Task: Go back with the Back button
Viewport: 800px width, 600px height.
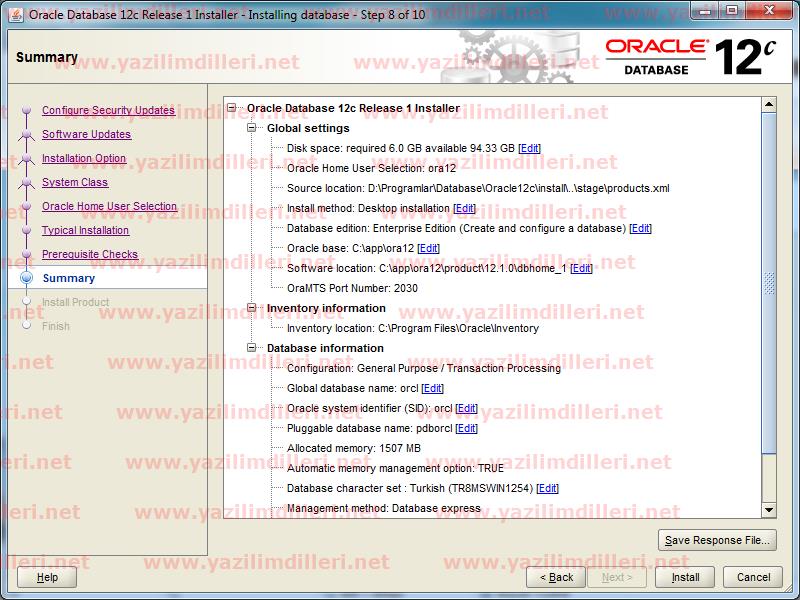Action: [556, 577]
